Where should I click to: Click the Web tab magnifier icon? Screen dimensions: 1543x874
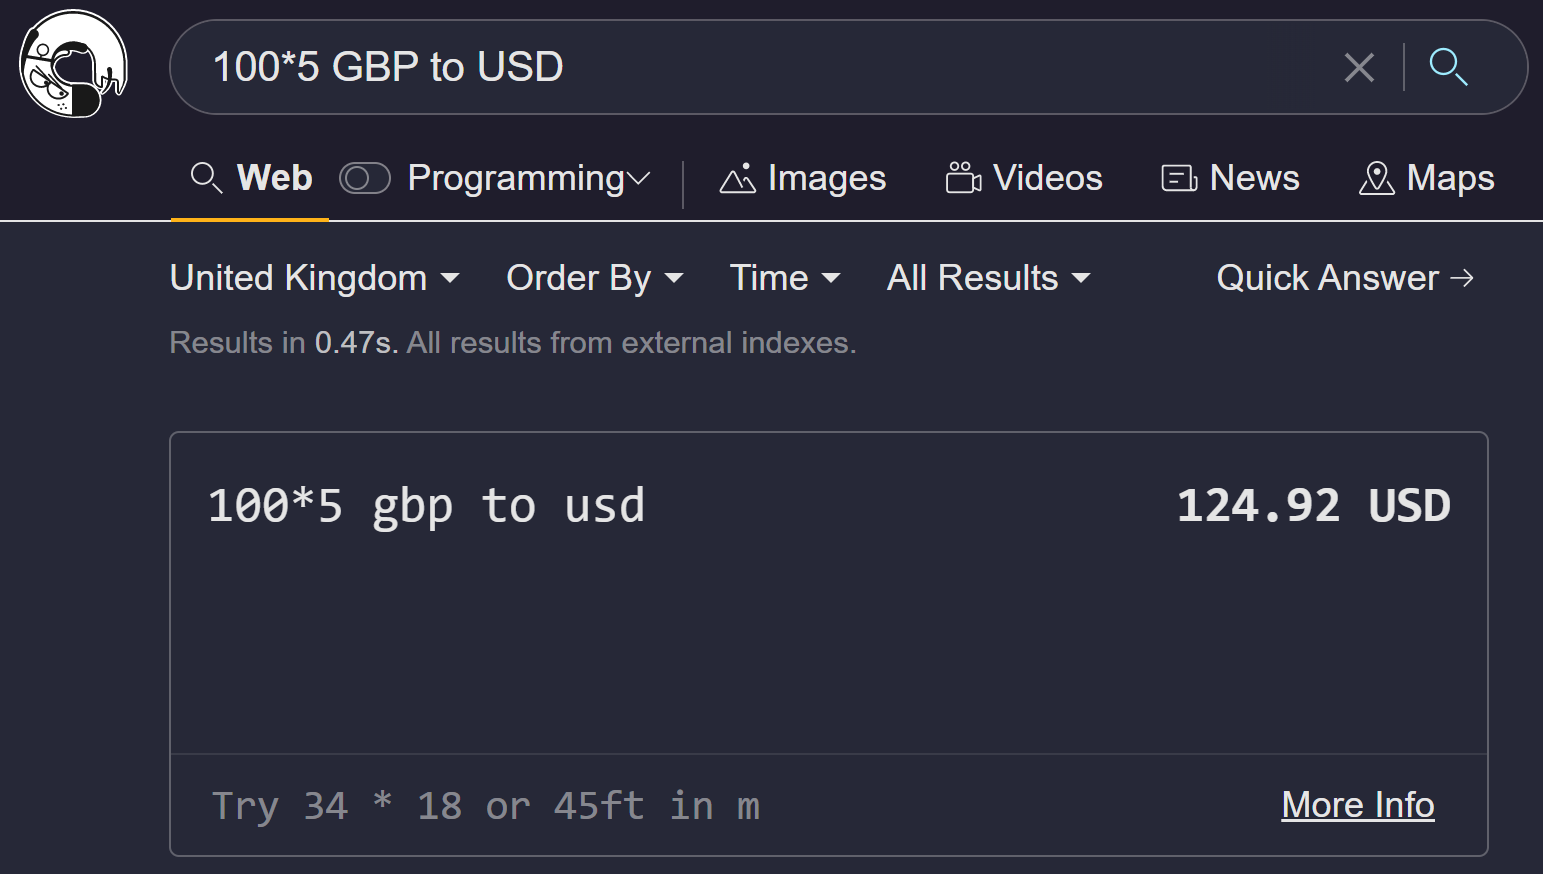[206, 178]
